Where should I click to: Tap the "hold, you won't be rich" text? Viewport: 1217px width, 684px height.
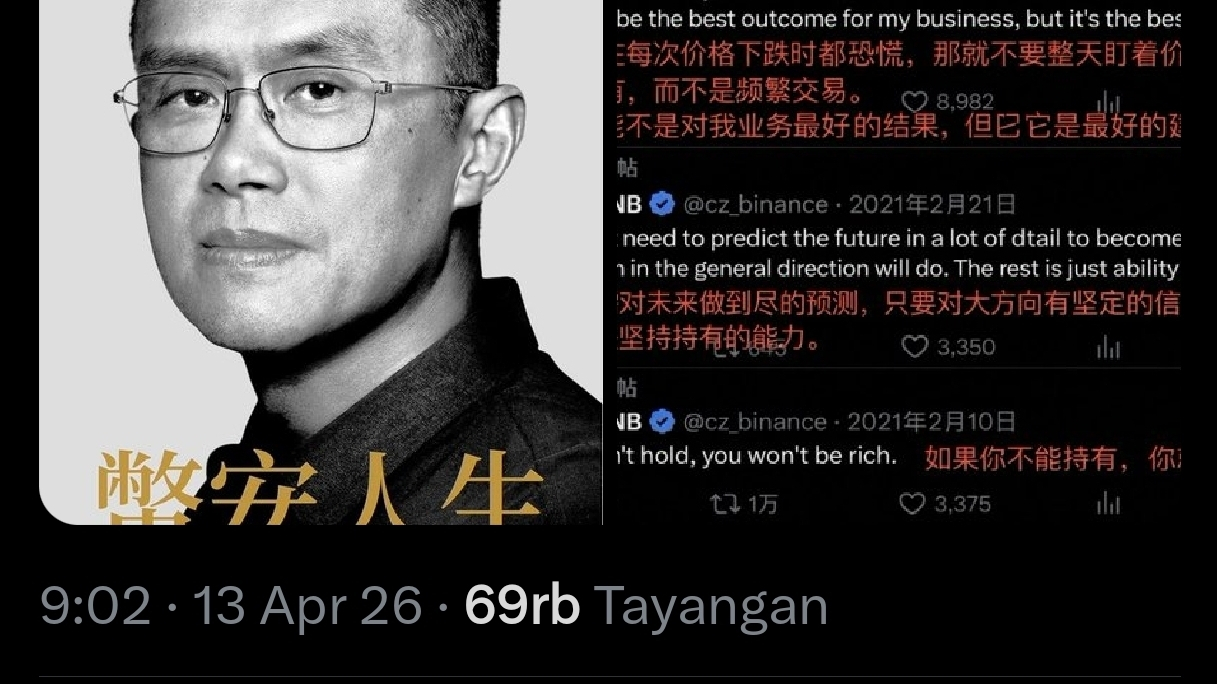click(x=757, y=456)
